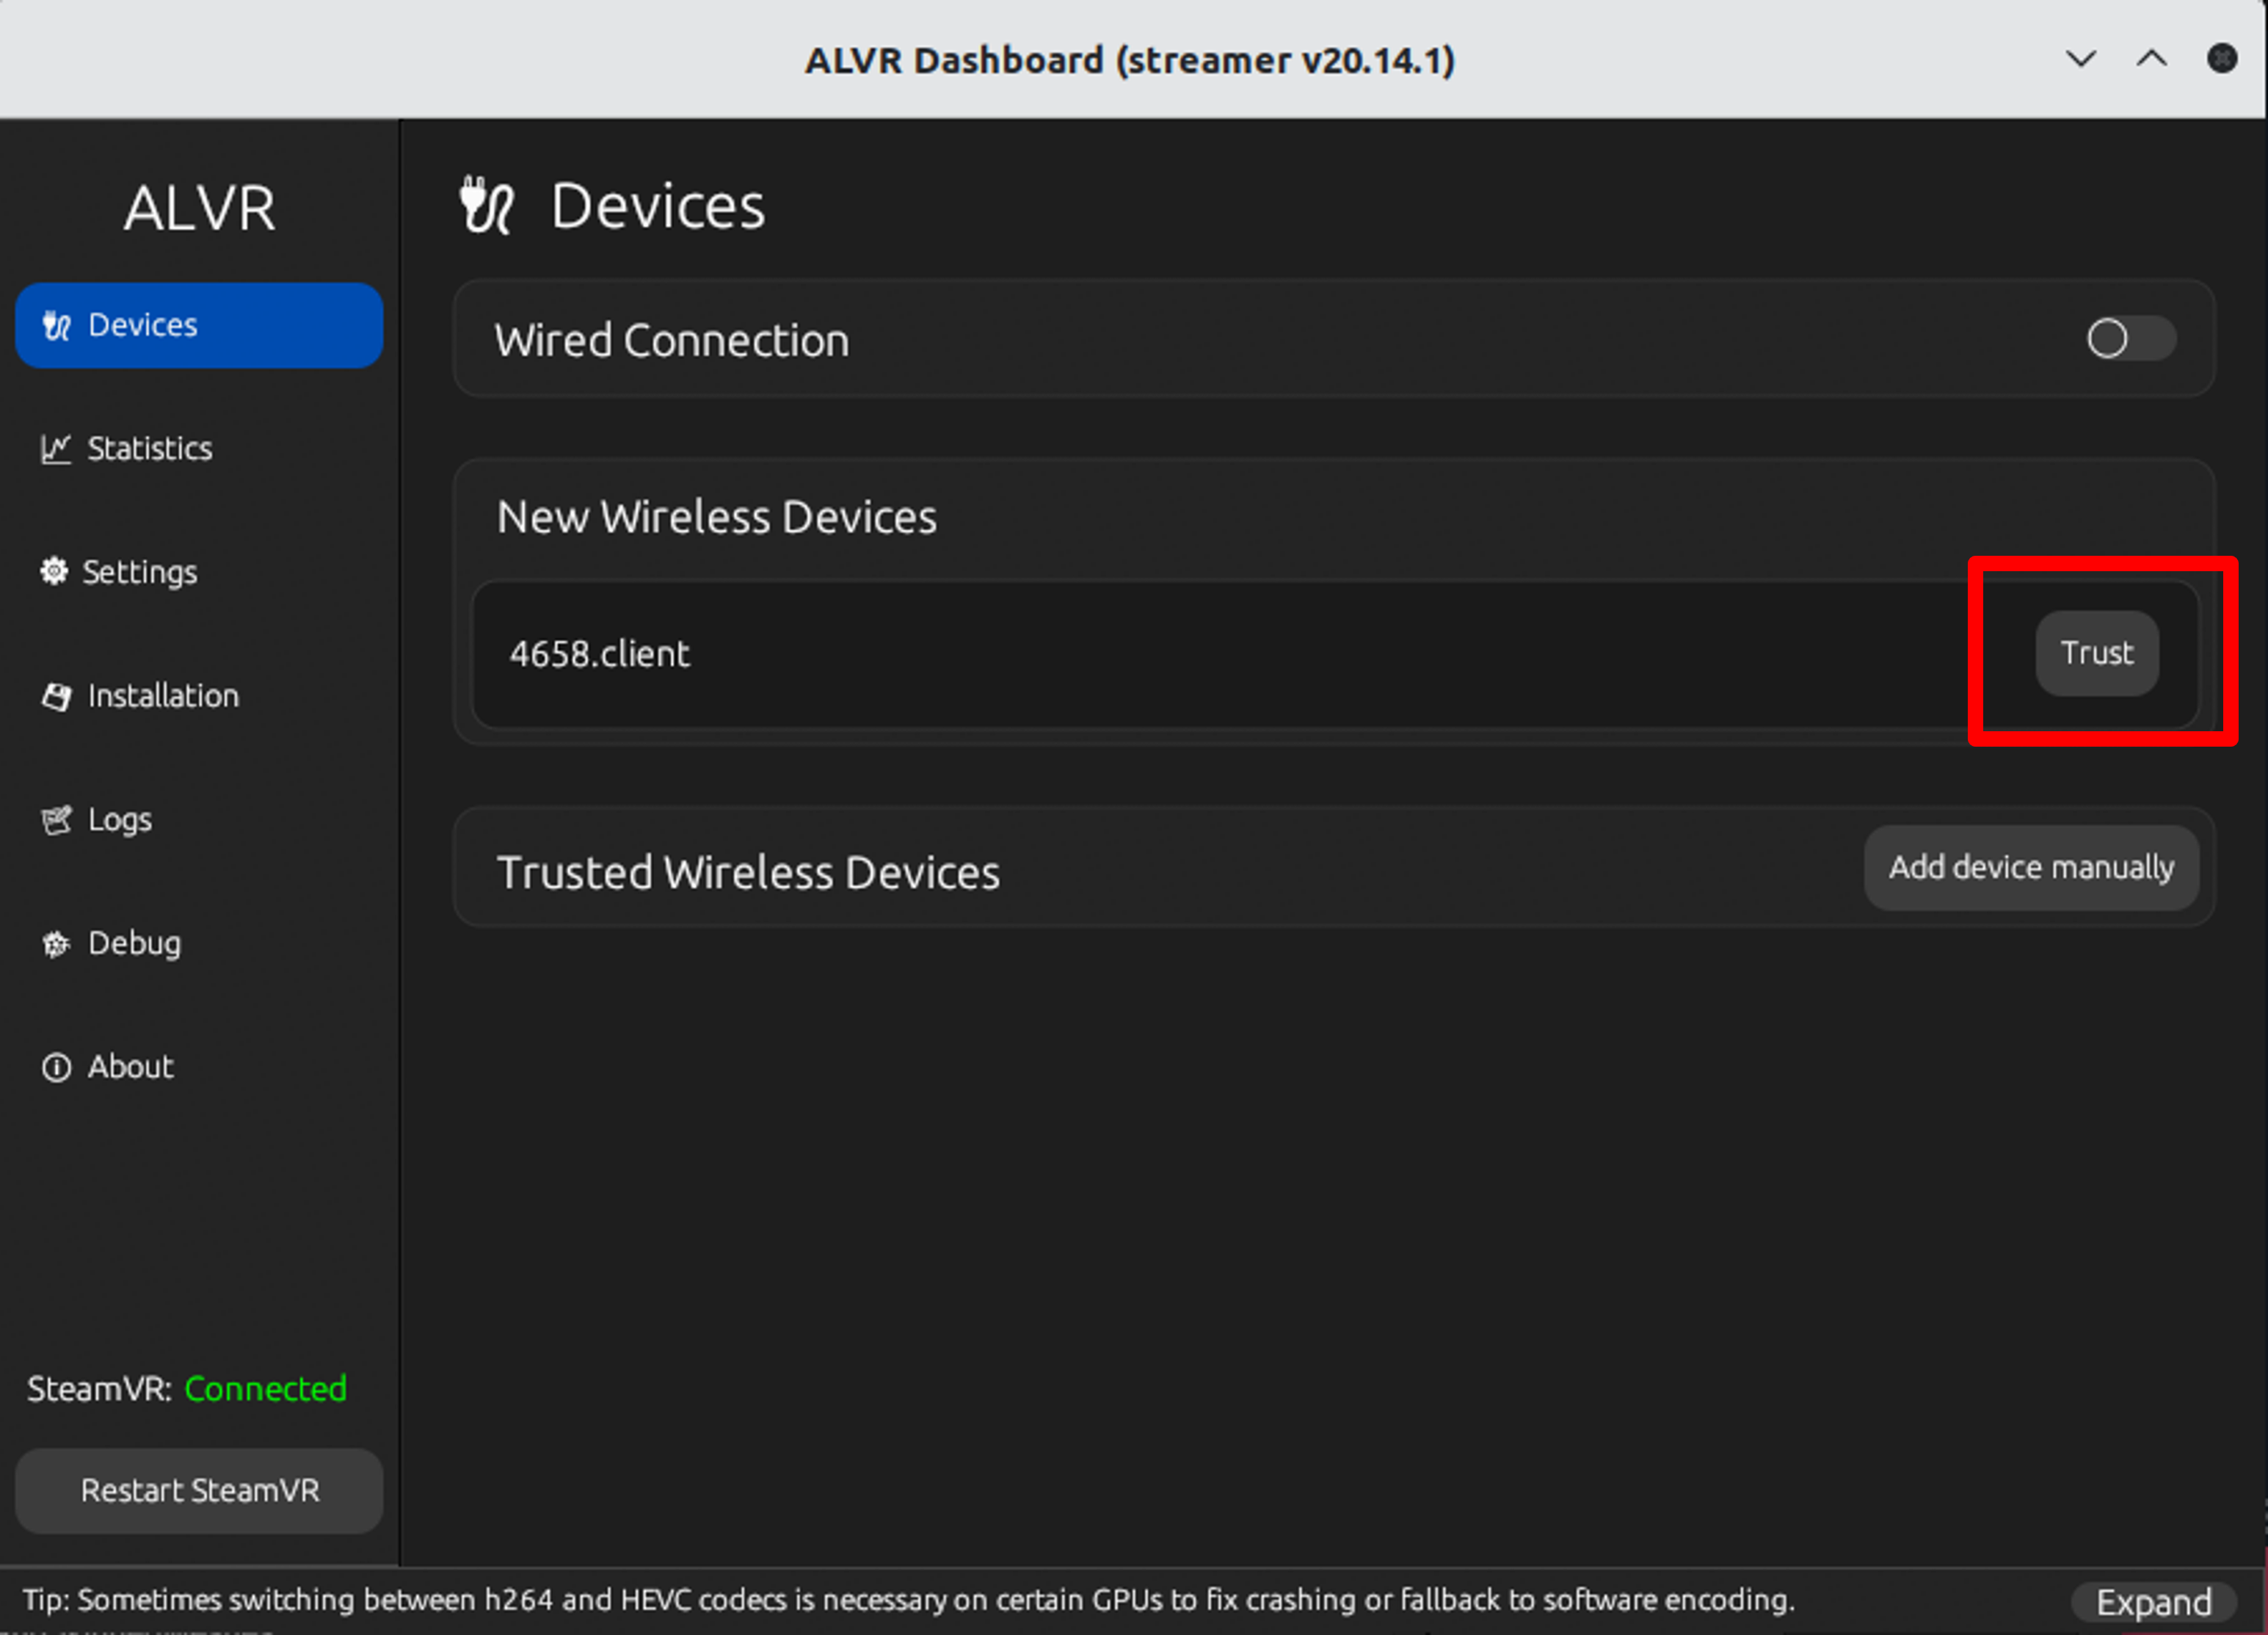Click the About info icon
2268x1635 pixels.
point(56,1067)
